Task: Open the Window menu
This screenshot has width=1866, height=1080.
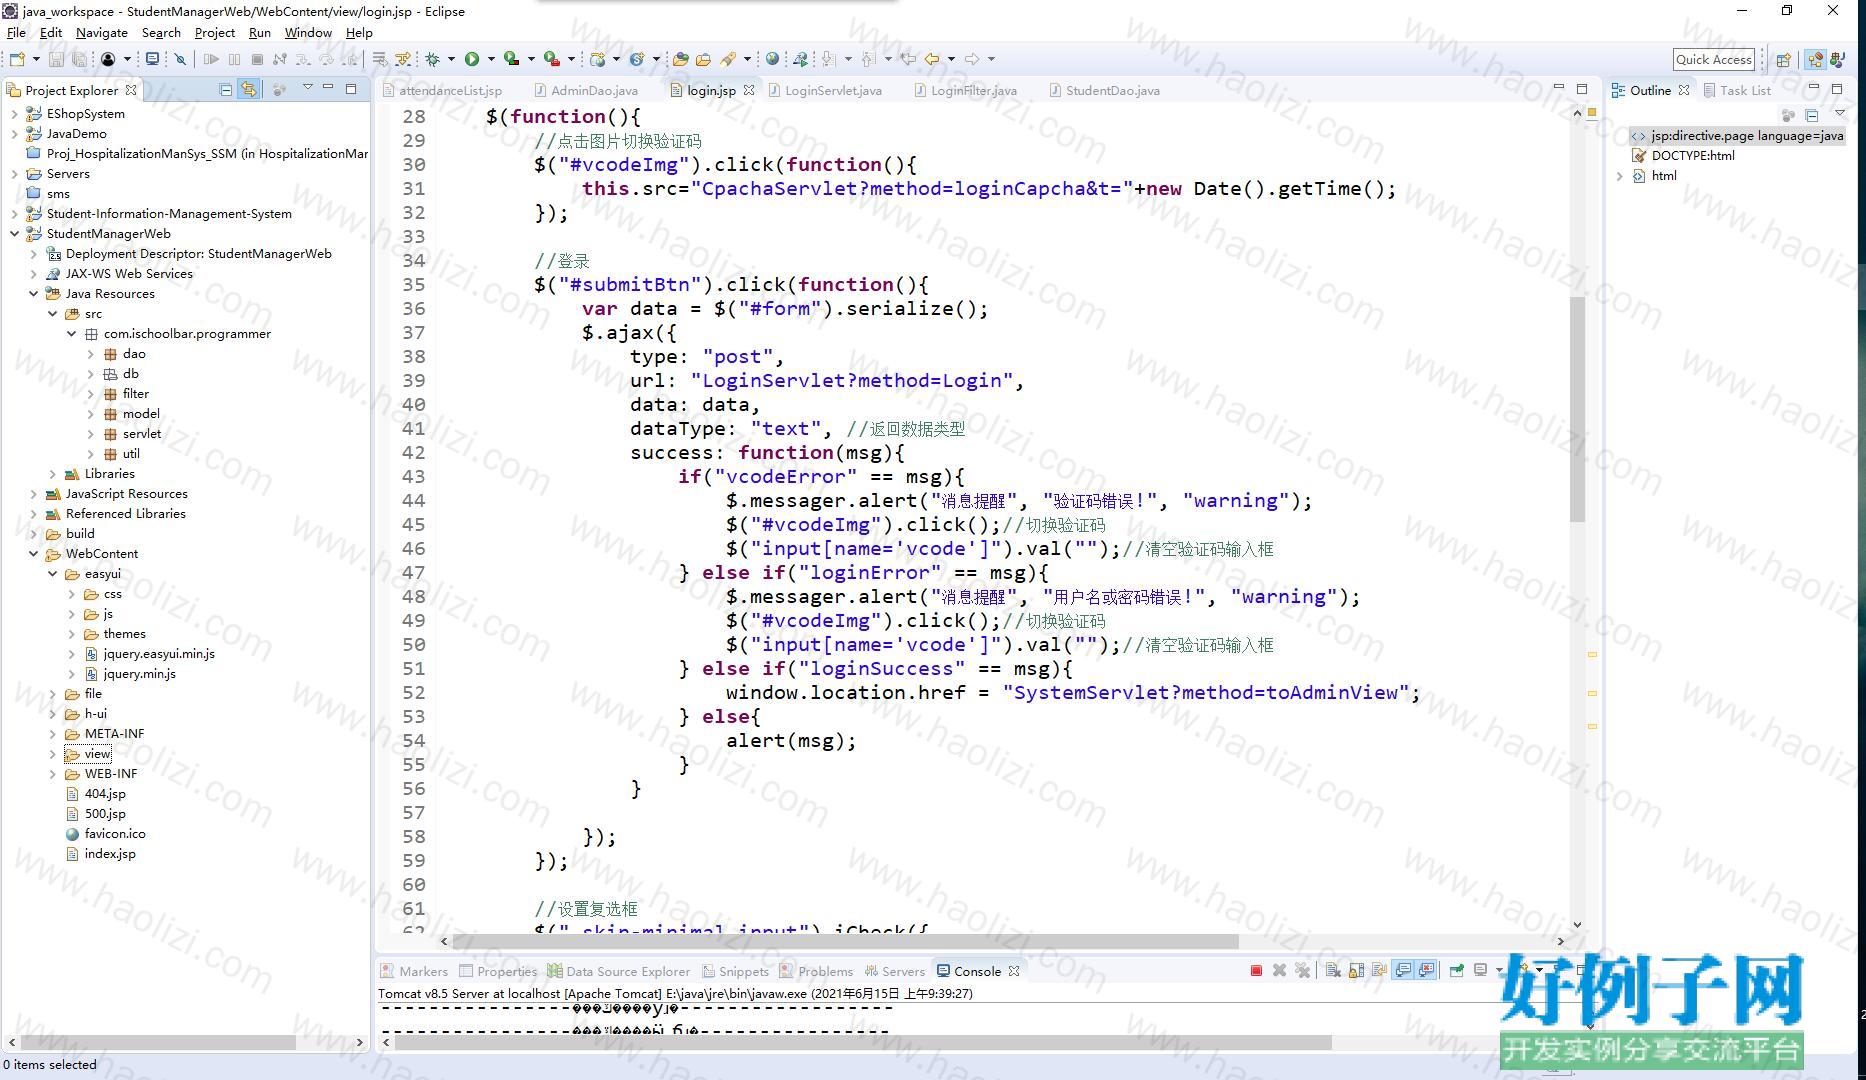Action: pos(308,33)
